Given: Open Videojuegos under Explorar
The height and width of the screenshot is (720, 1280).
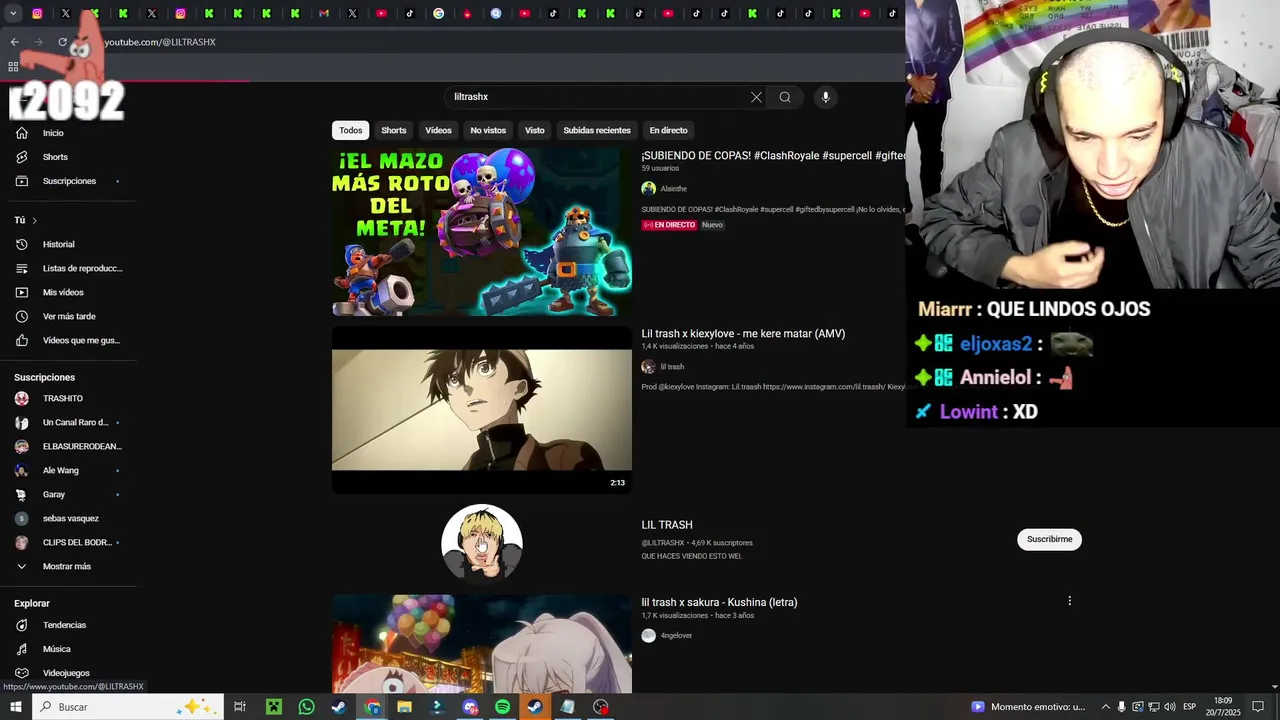Looking at the screenshot, I should [68, 673].
